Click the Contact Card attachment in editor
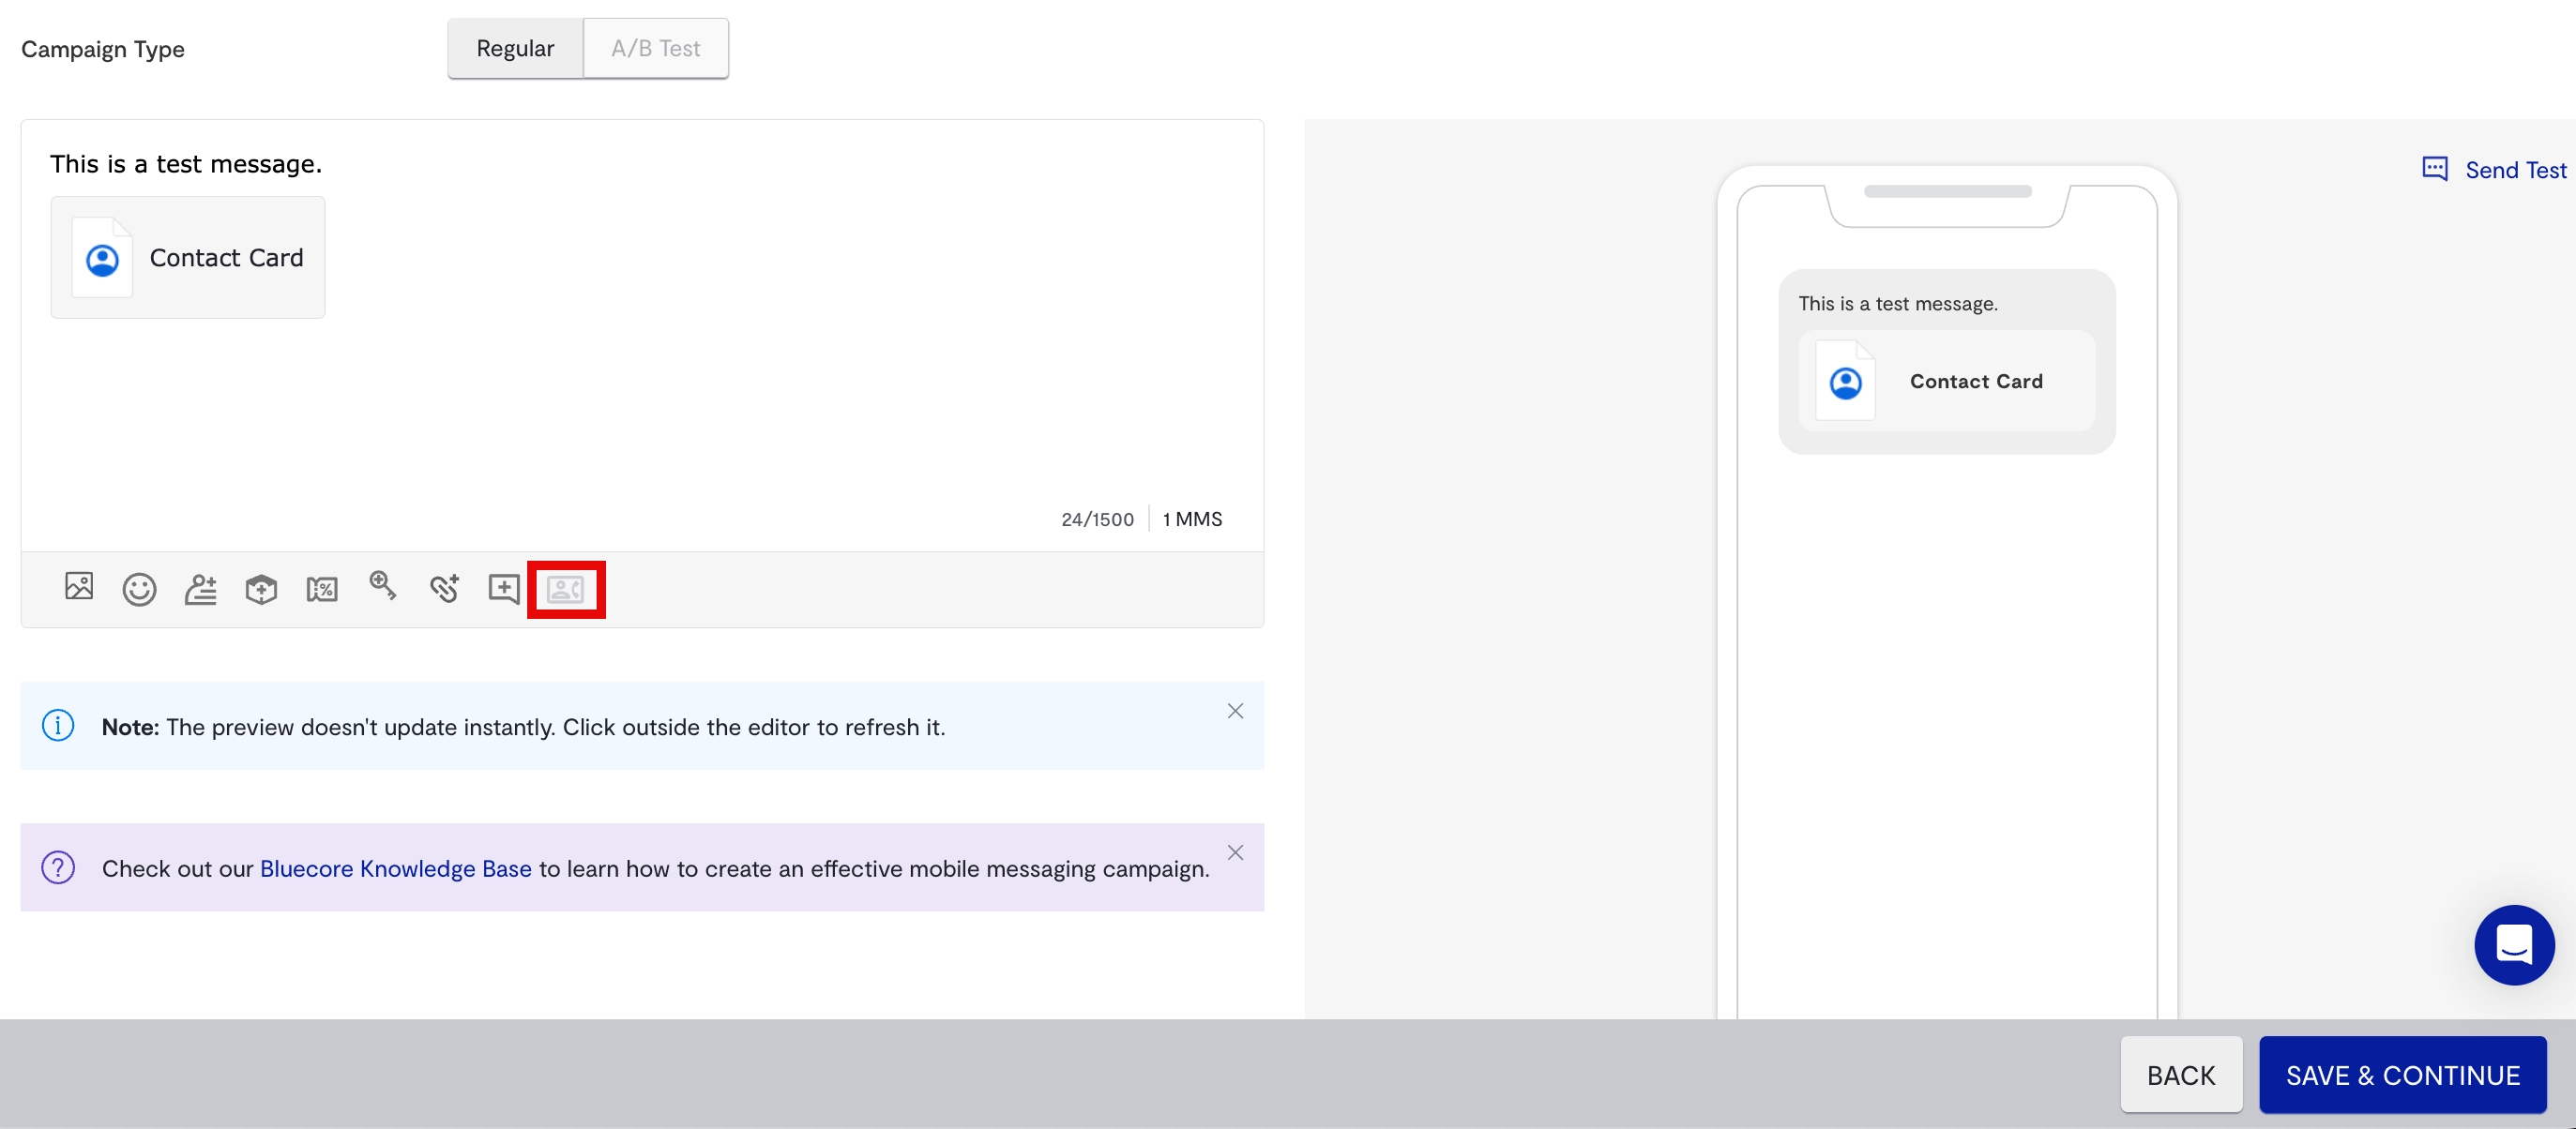This screenshot has height=1129, width=2576. (x=188, y=257)
